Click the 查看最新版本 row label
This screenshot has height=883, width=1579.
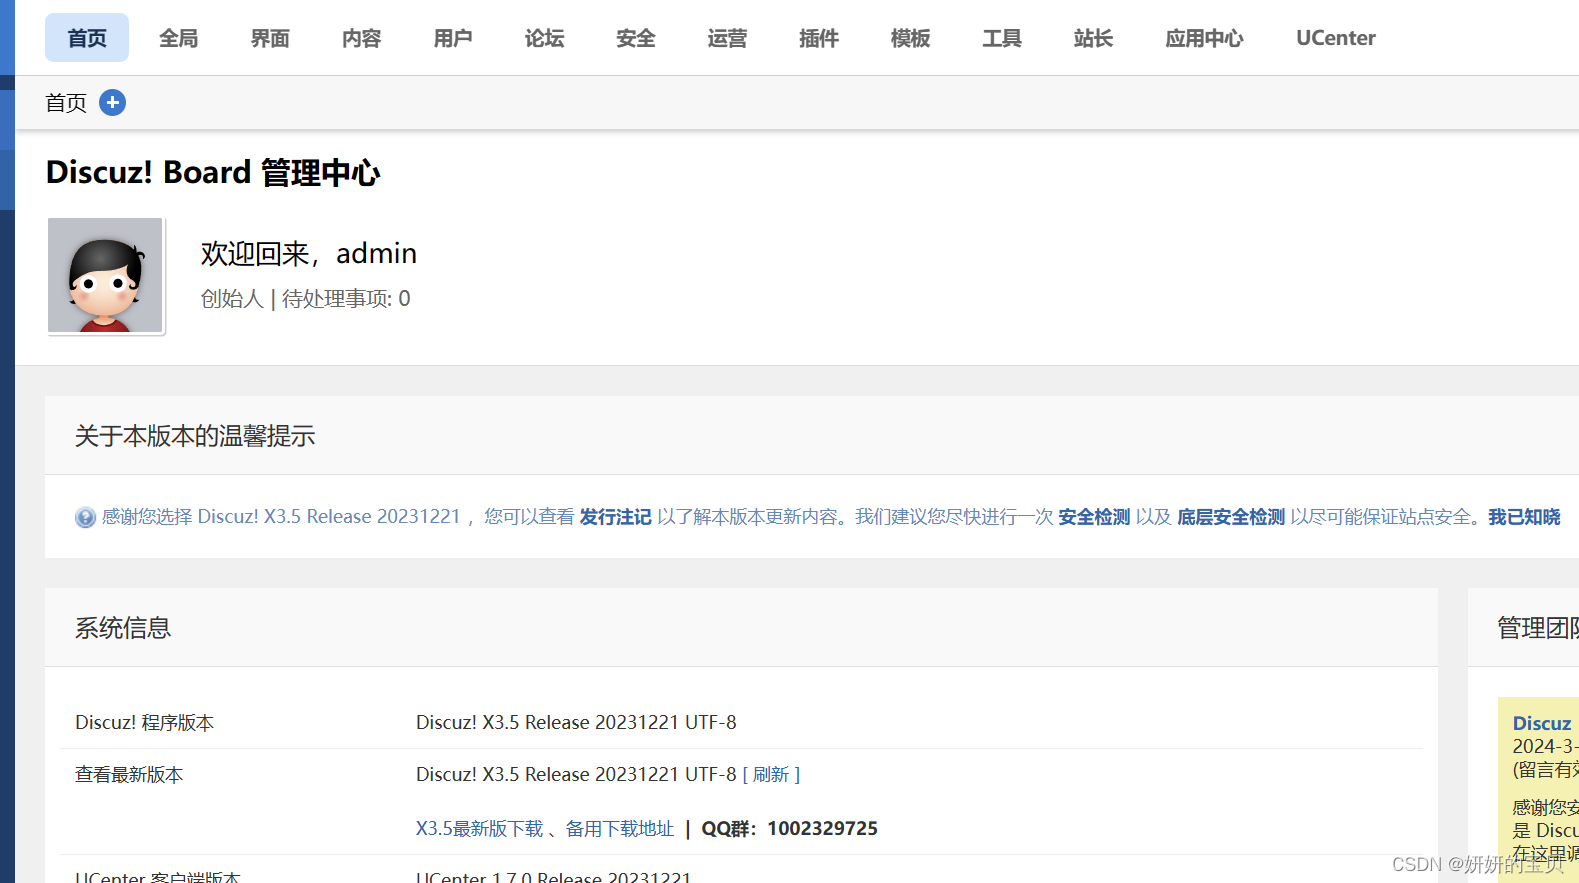129,775
